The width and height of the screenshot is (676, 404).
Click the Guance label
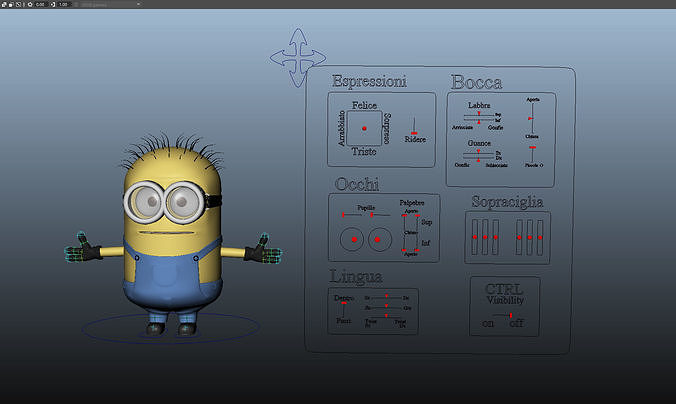pyautogui.click(x=479, y=143)
